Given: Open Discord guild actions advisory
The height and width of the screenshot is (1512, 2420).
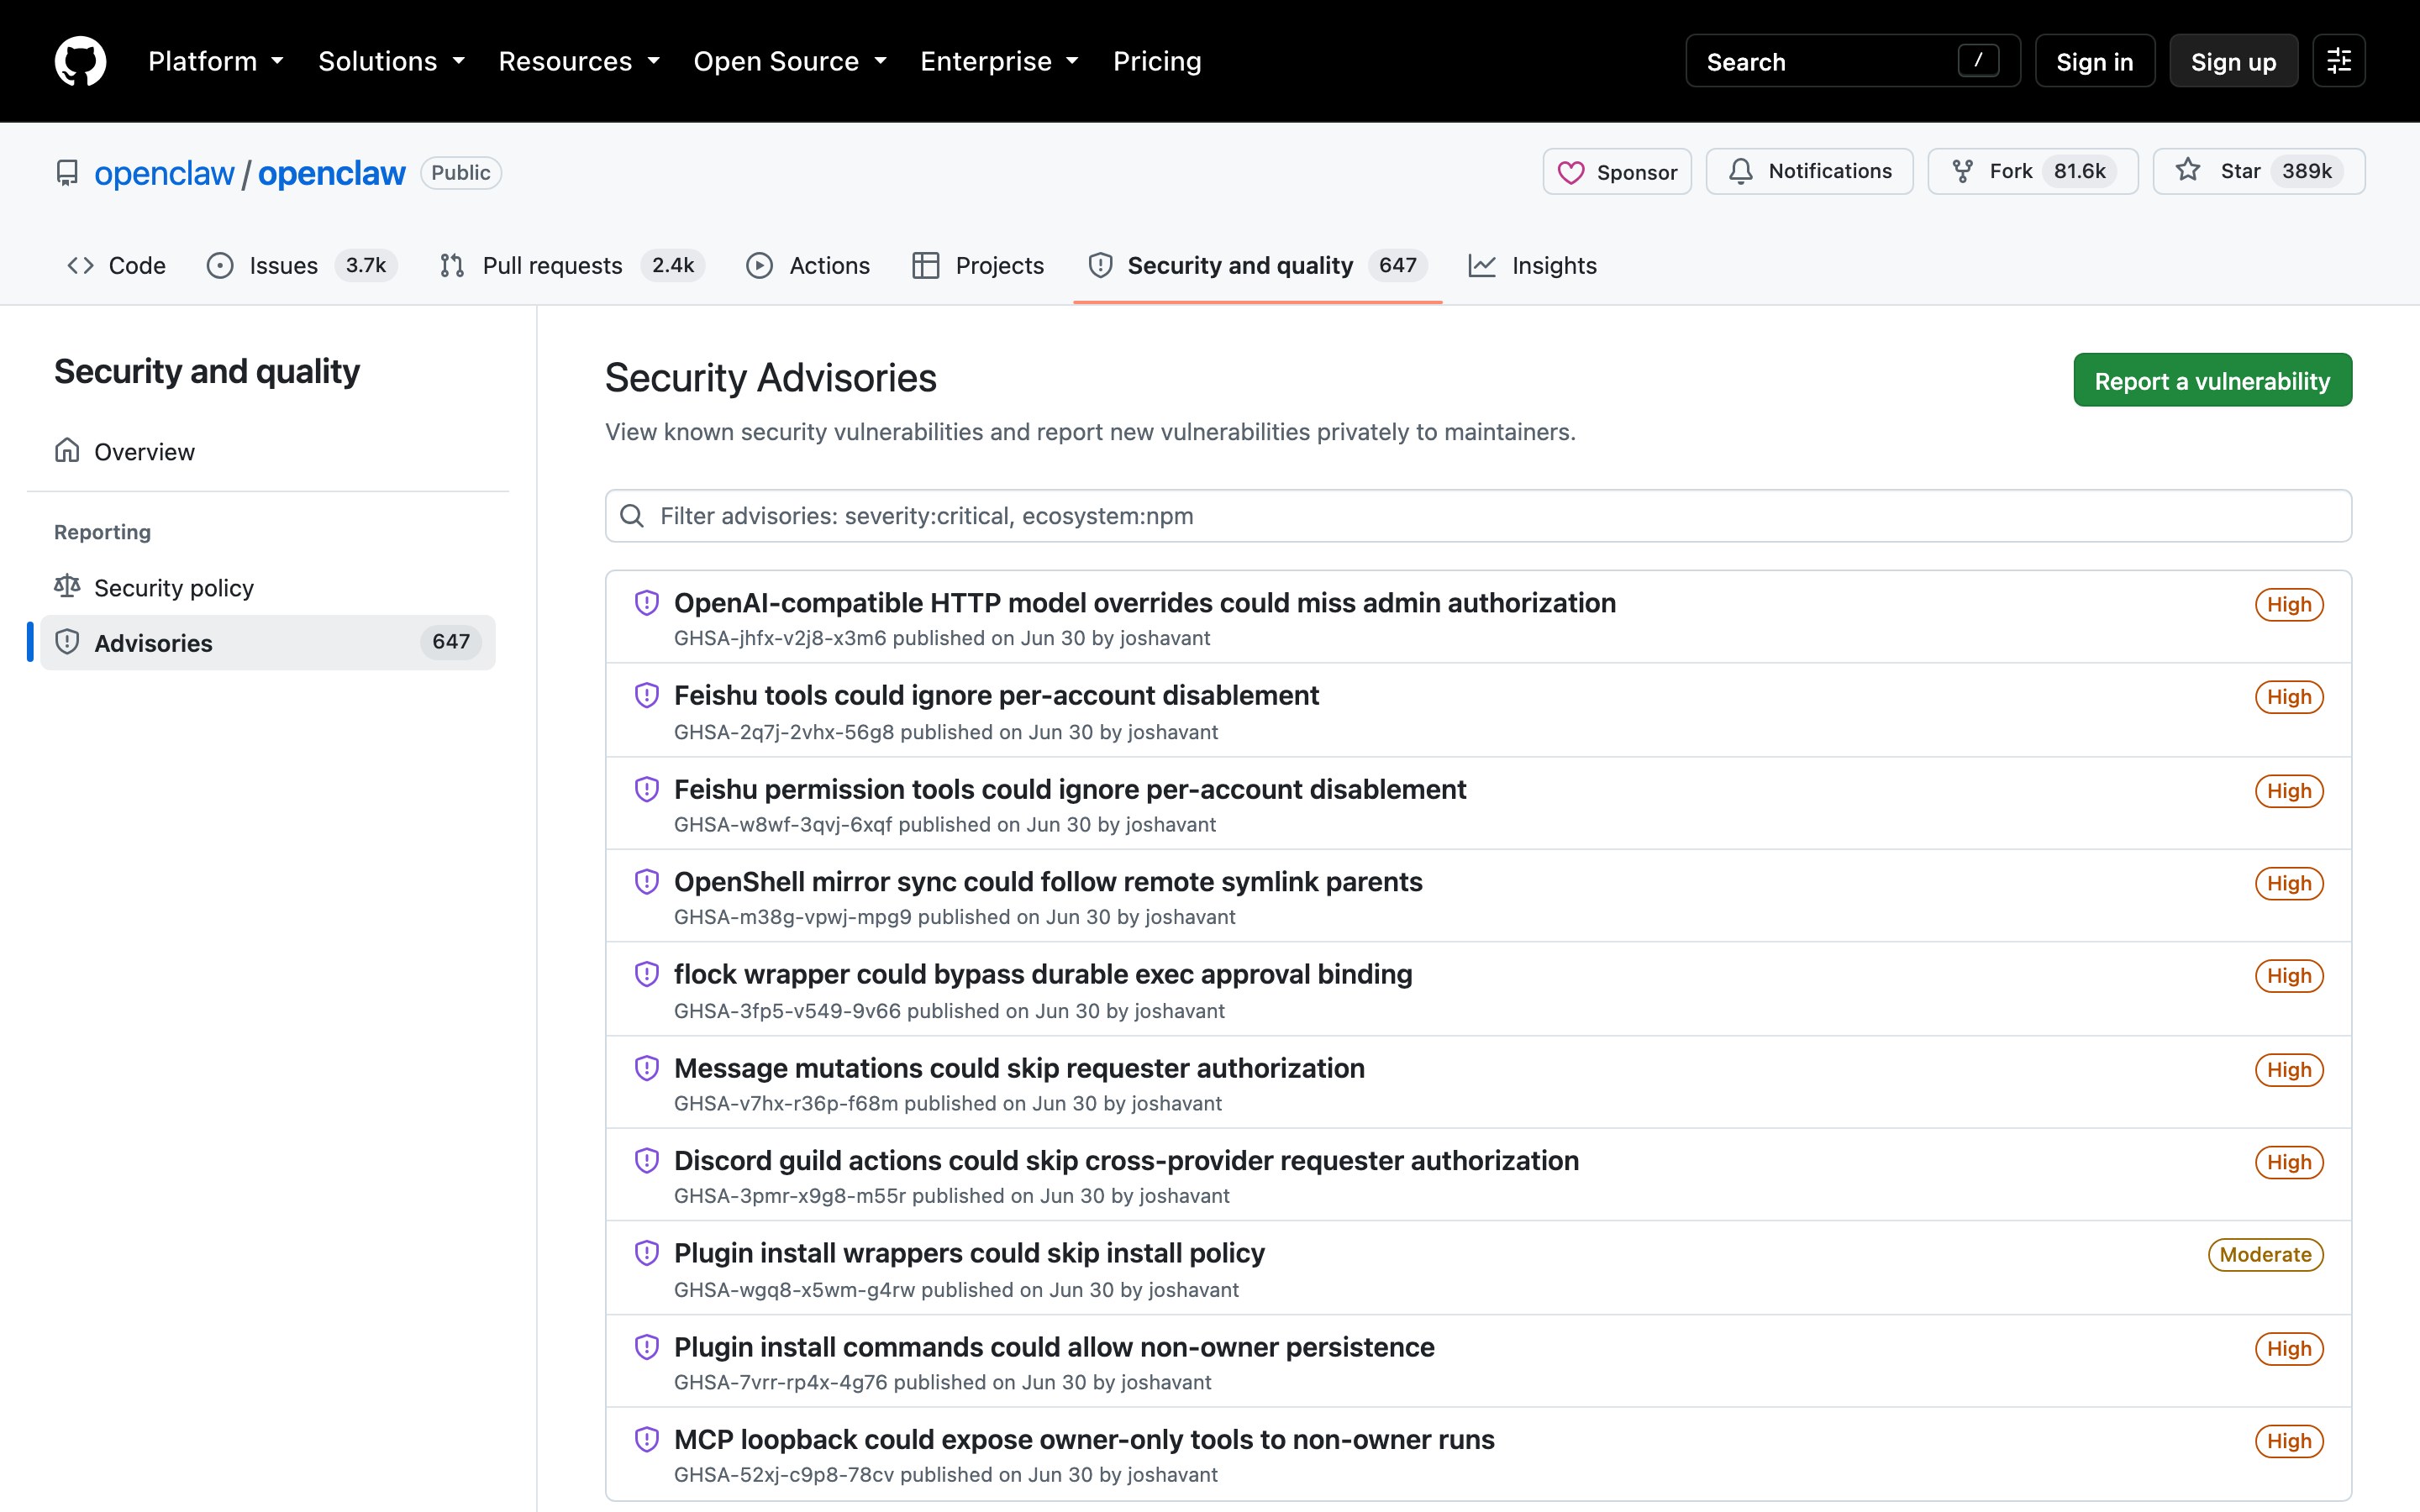Looking at the screenshot, I should tap(1126, 1160).
